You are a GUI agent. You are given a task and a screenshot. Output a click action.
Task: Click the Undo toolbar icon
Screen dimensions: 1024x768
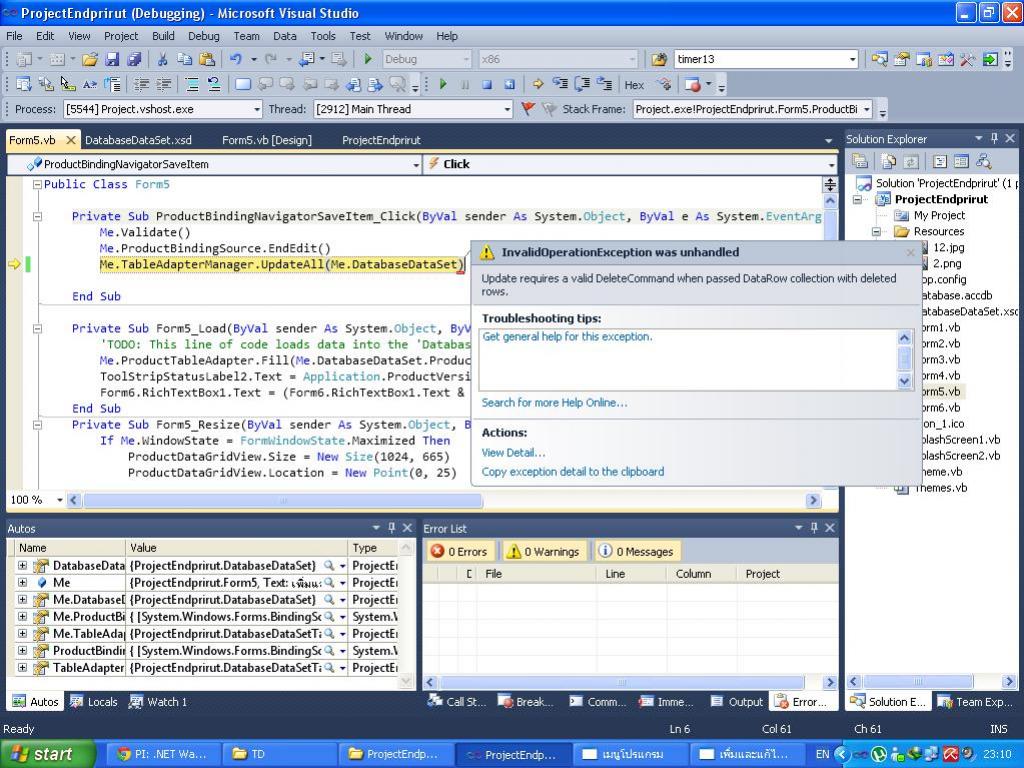tap(236, 60)
